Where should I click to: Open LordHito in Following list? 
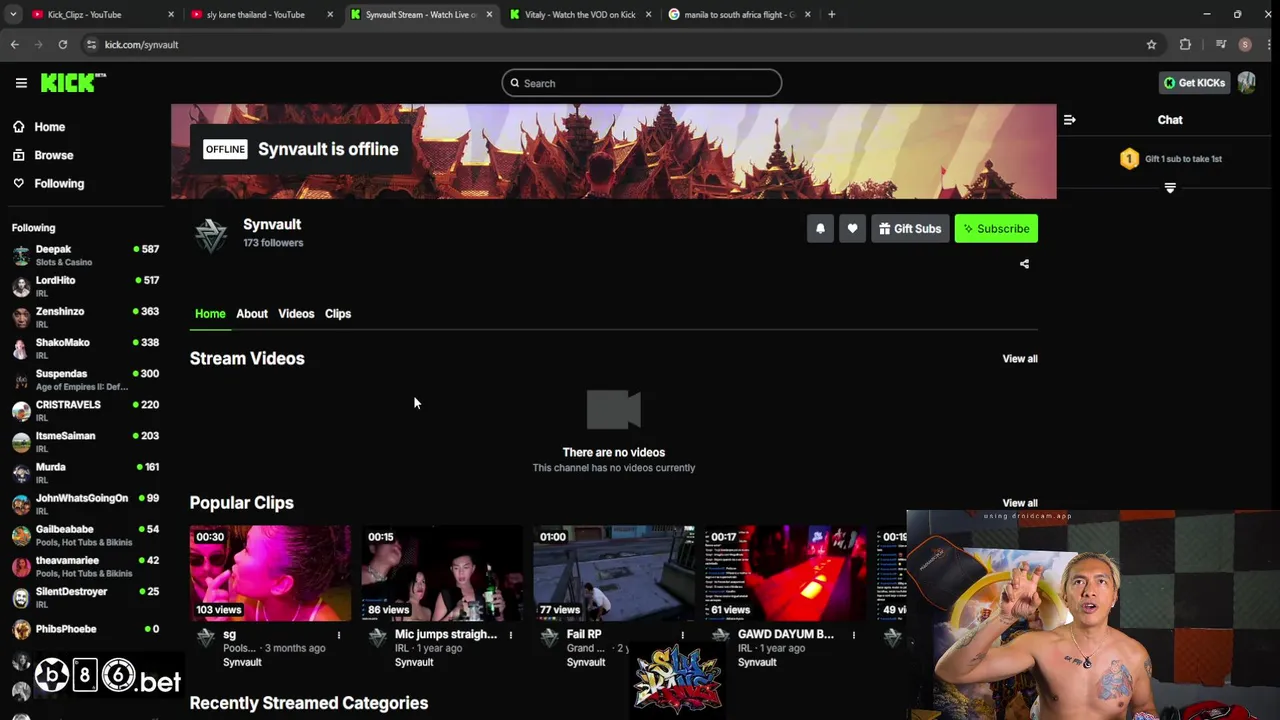tap(85, 286)
